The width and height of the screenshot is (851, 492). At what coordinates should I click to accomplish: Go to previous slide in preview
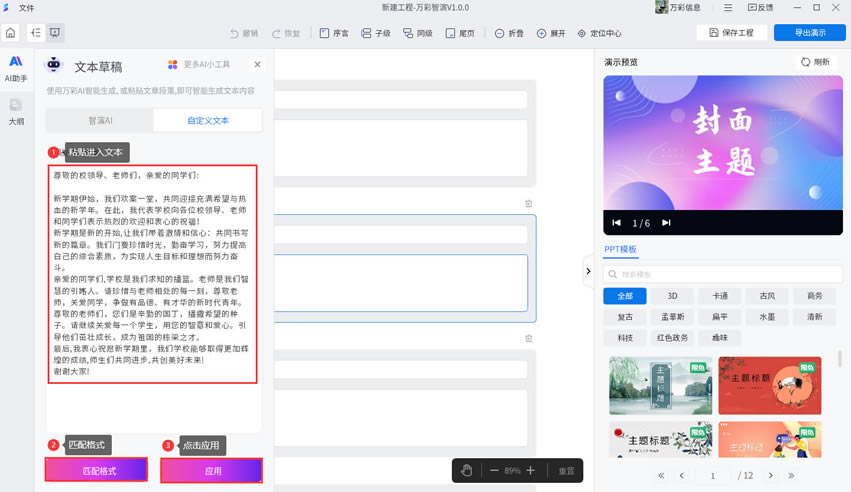tap(616, 223)
